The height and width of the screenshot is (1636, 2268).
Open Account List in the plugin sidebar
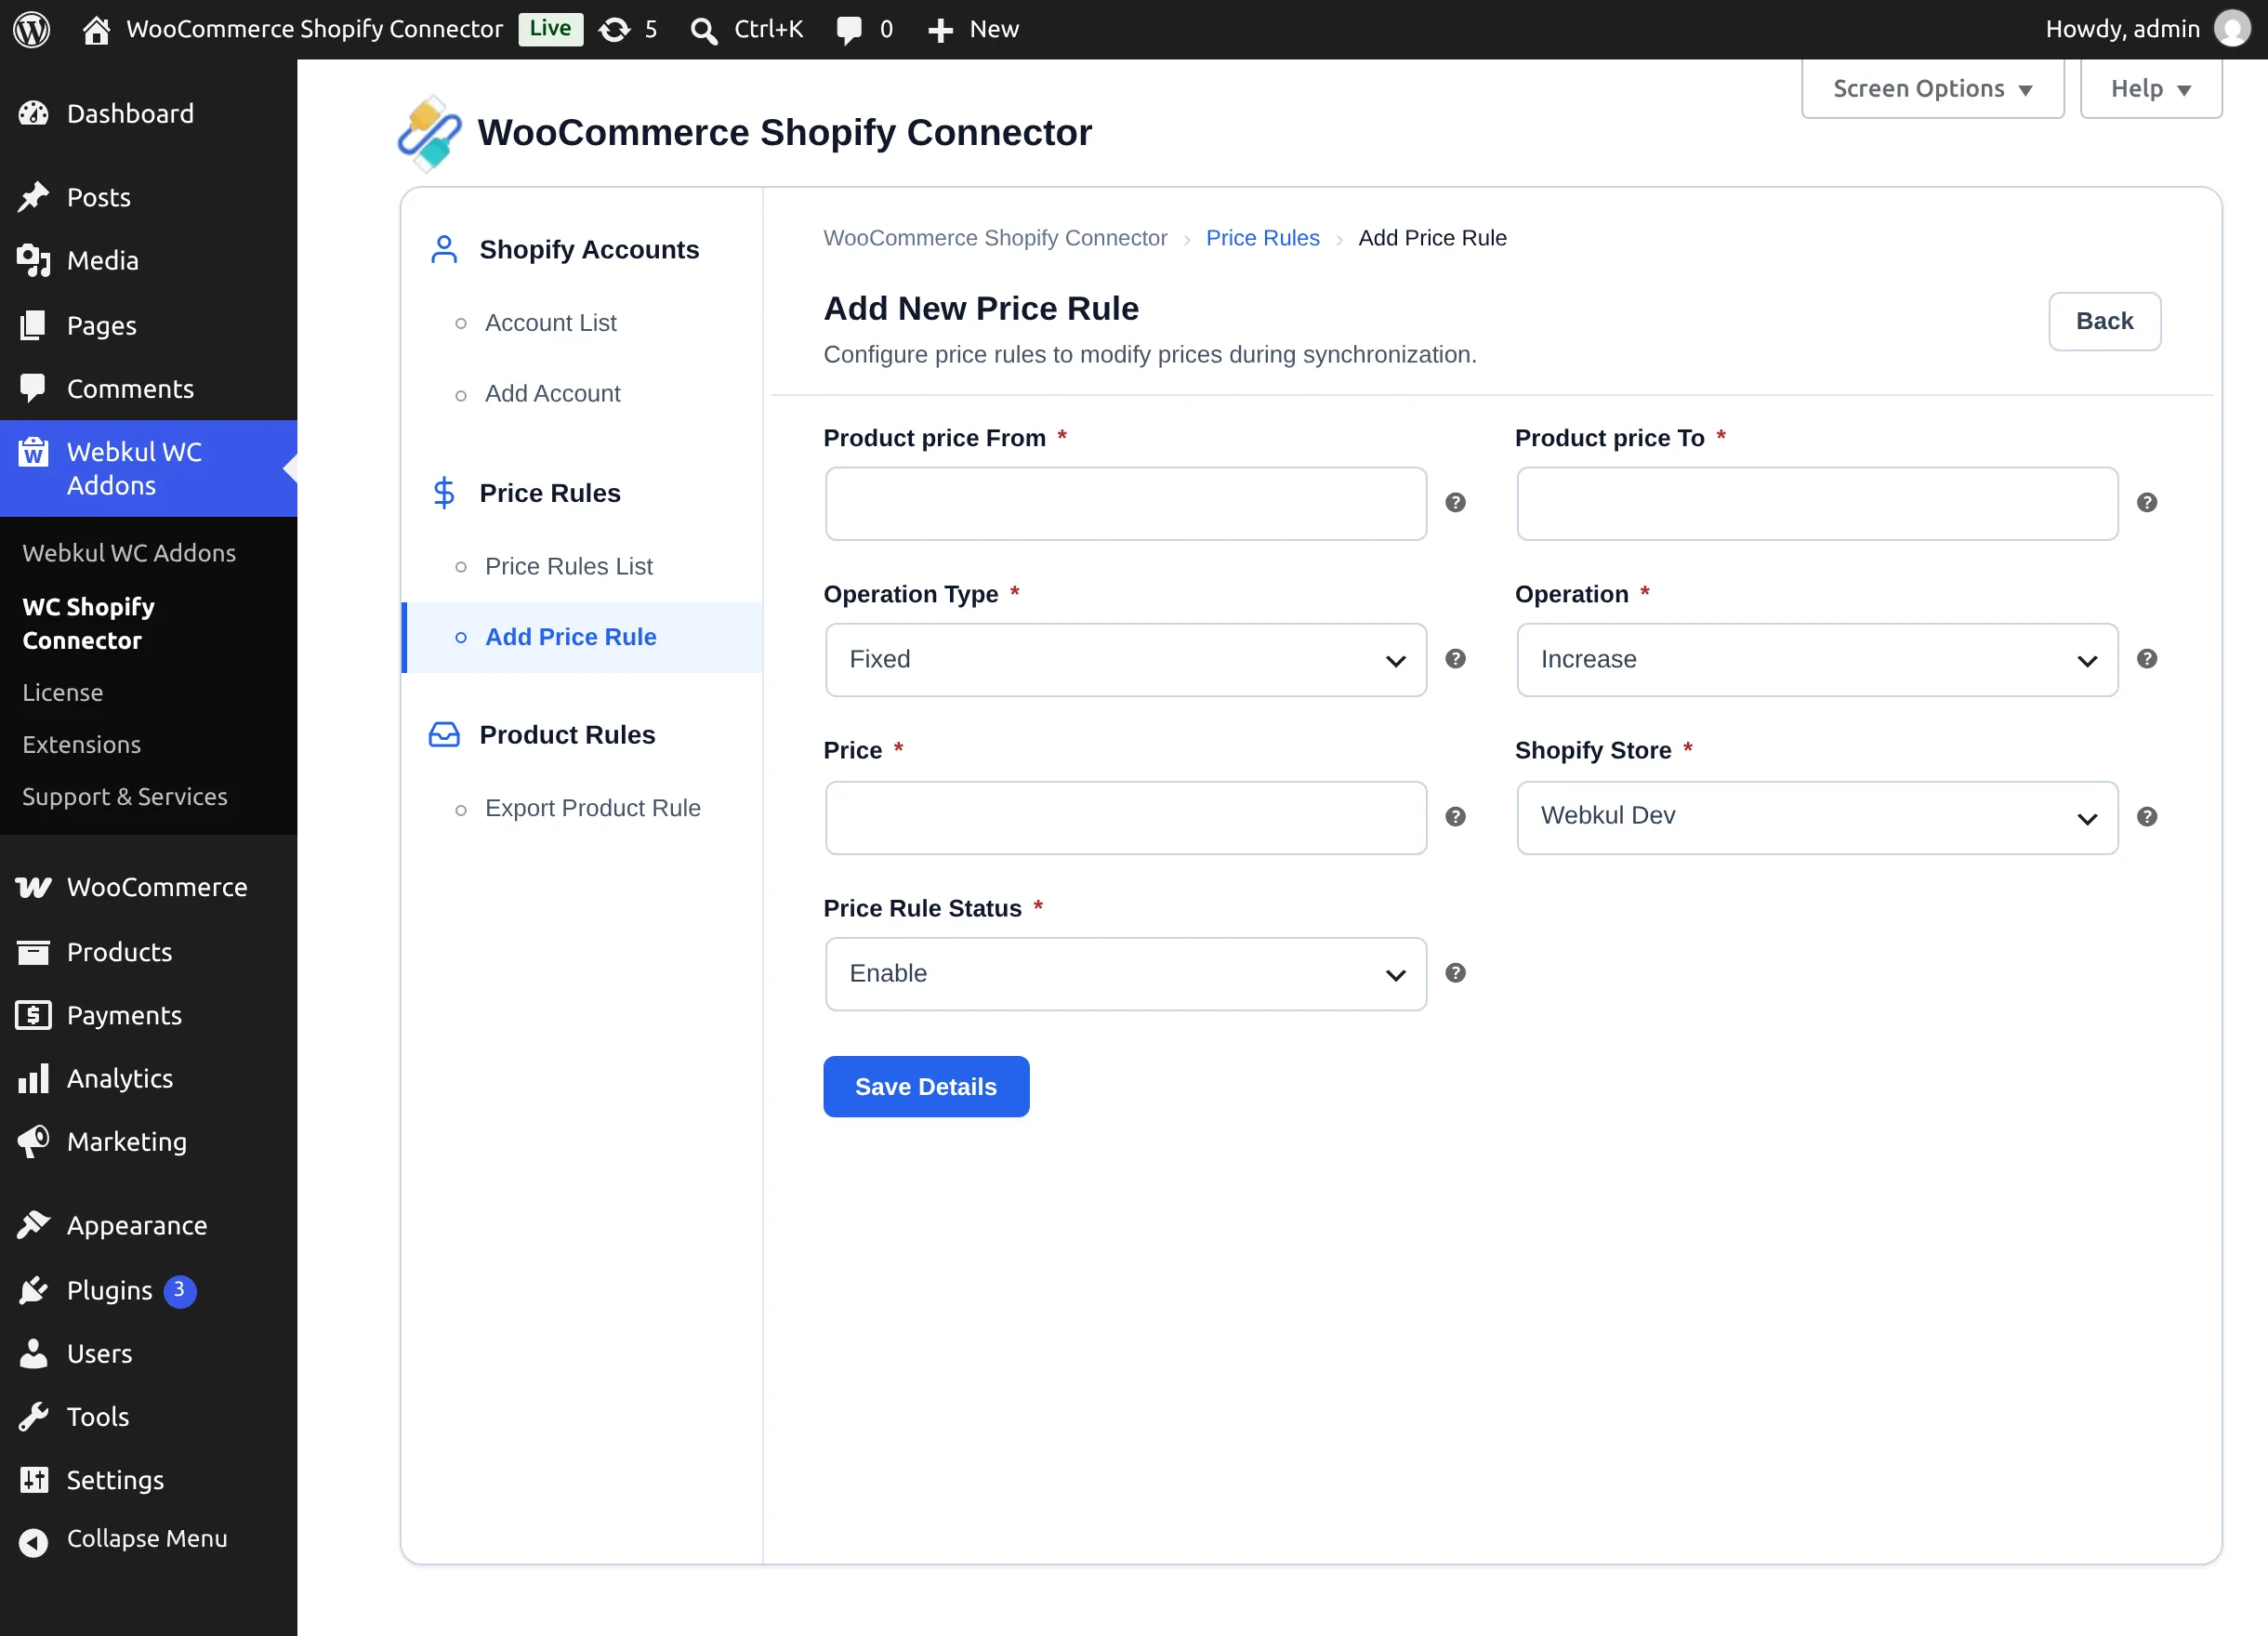[x=550, y=323]
